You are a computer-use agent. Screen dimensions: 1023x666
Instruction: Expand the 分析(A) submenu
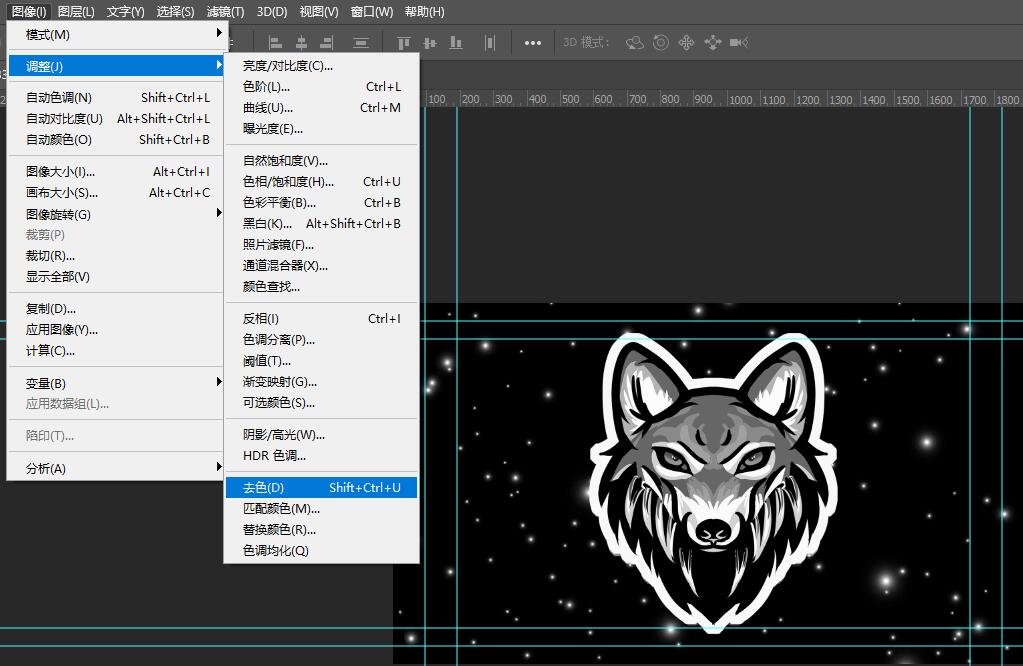click(x=115, y=468)
